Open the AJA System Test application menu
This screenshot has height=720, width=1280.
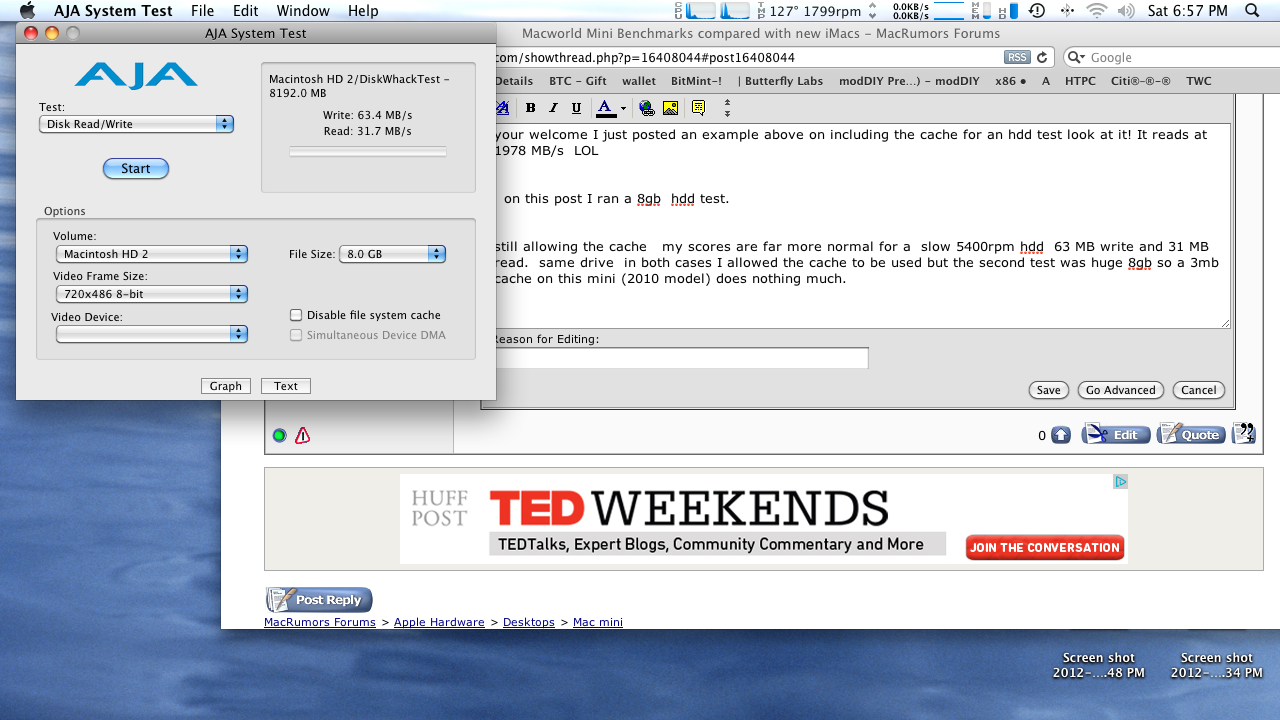113,11
